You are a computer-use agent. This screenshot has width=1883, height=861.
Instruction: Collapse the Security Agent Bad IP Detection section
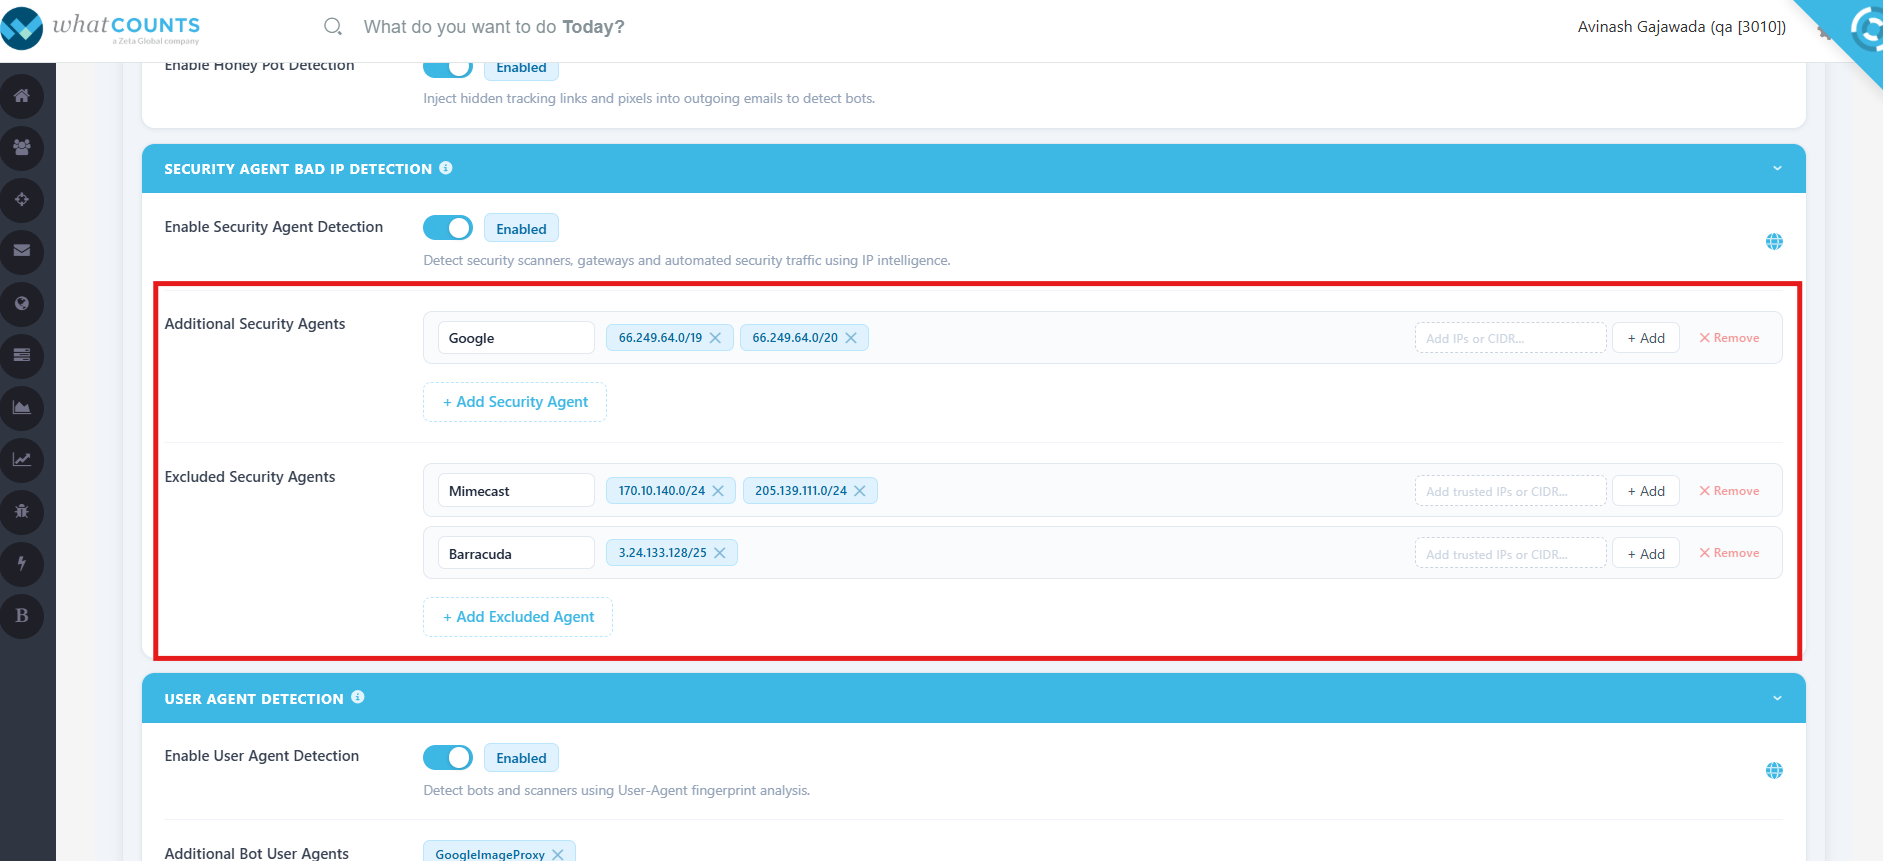tap(1777, 168)
